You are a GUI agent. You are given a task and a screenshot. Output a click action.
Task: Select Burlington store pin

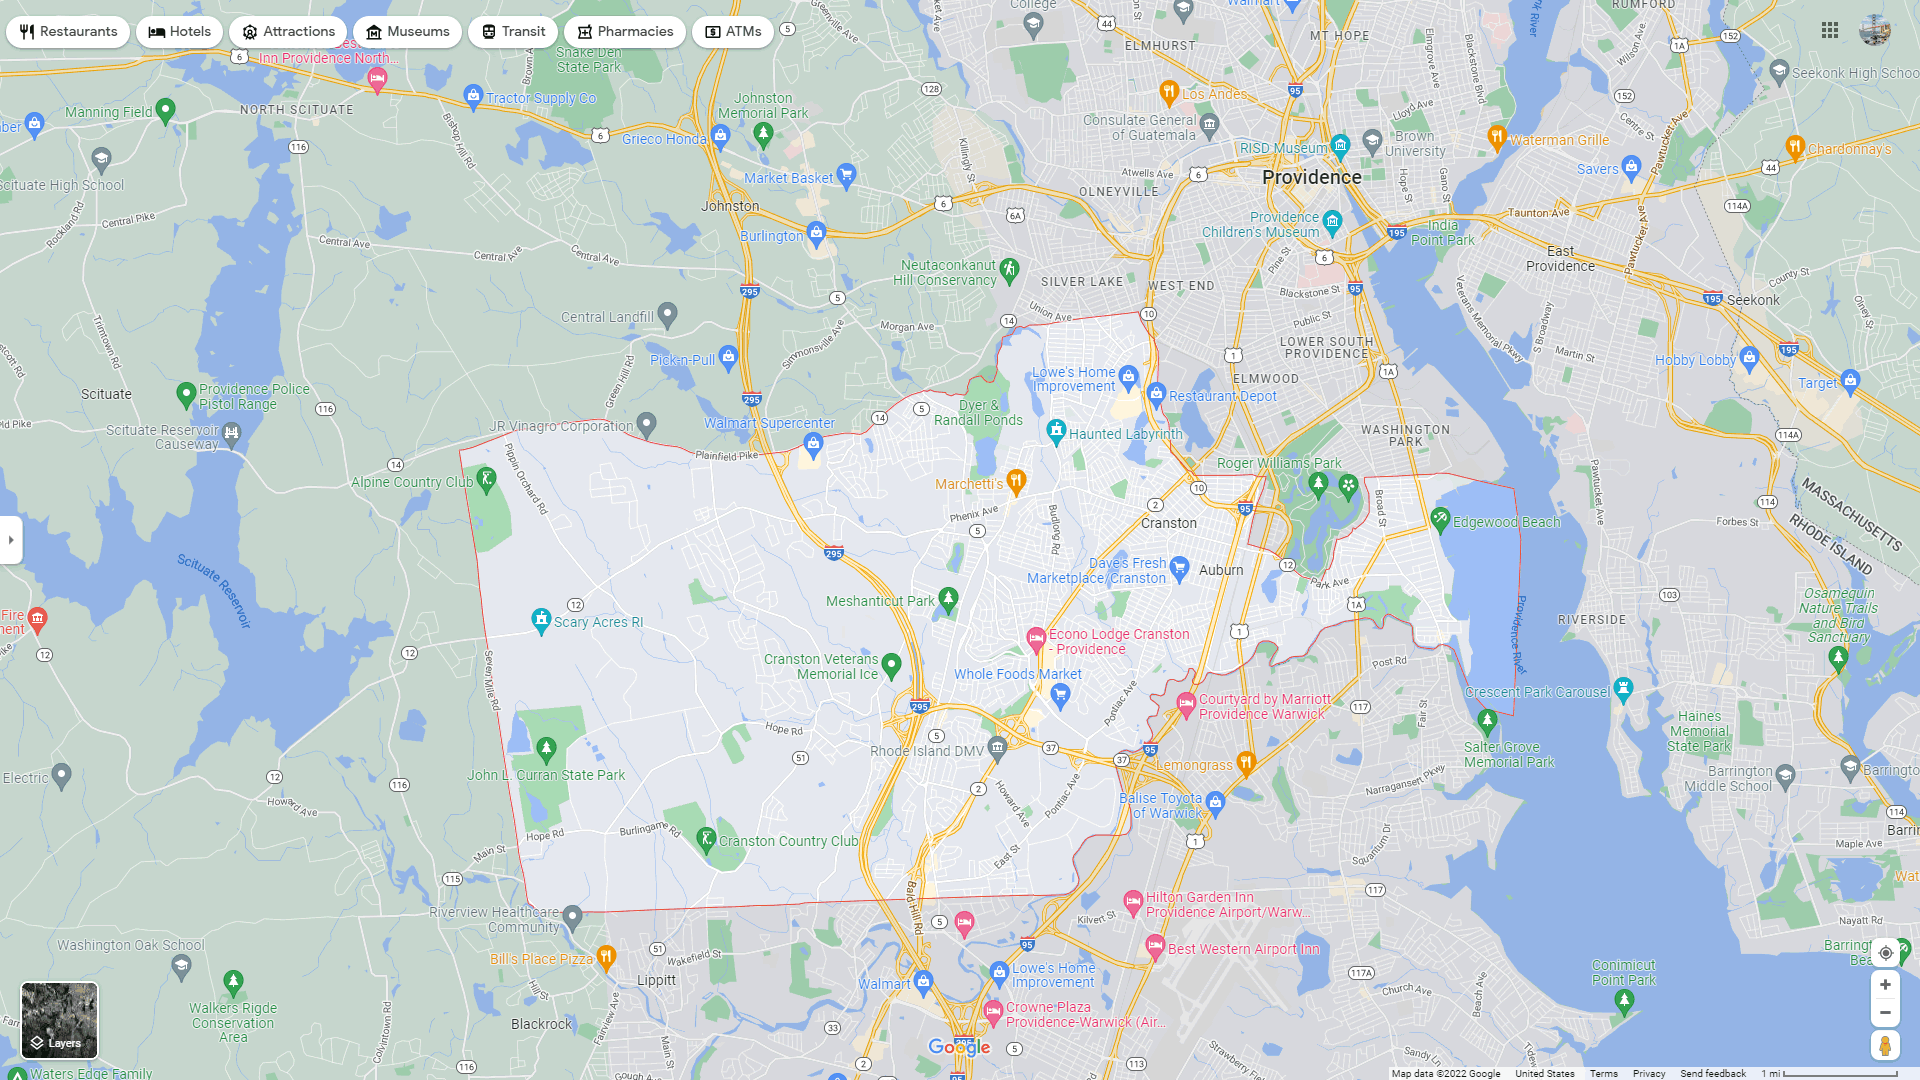coord(816,234)
